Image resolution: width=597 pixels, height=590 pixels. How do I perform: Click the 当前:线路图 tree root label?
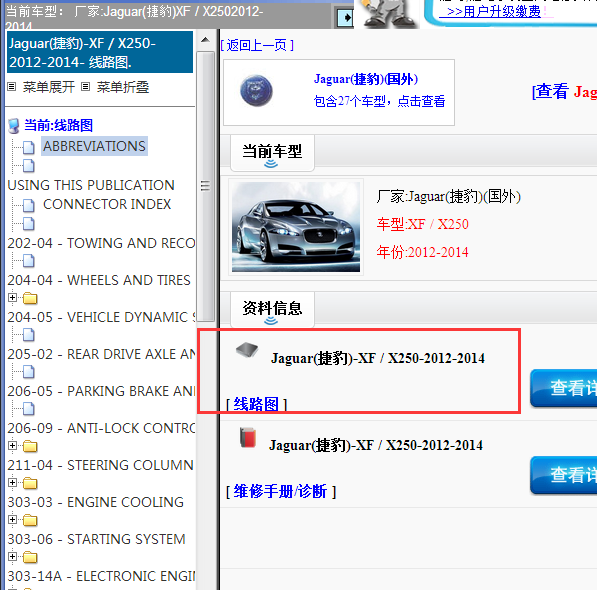(x=58, y=125)
